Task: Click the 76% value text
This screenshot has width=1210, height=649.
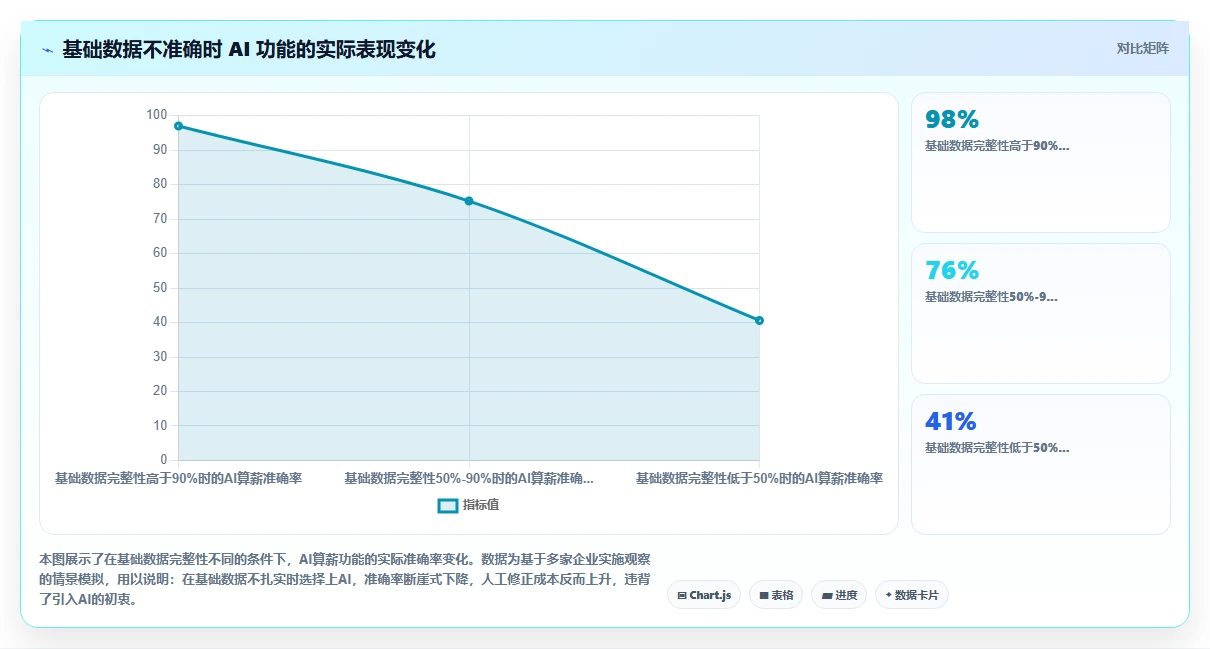Action: pyautogui.click(x=952, y=270)
